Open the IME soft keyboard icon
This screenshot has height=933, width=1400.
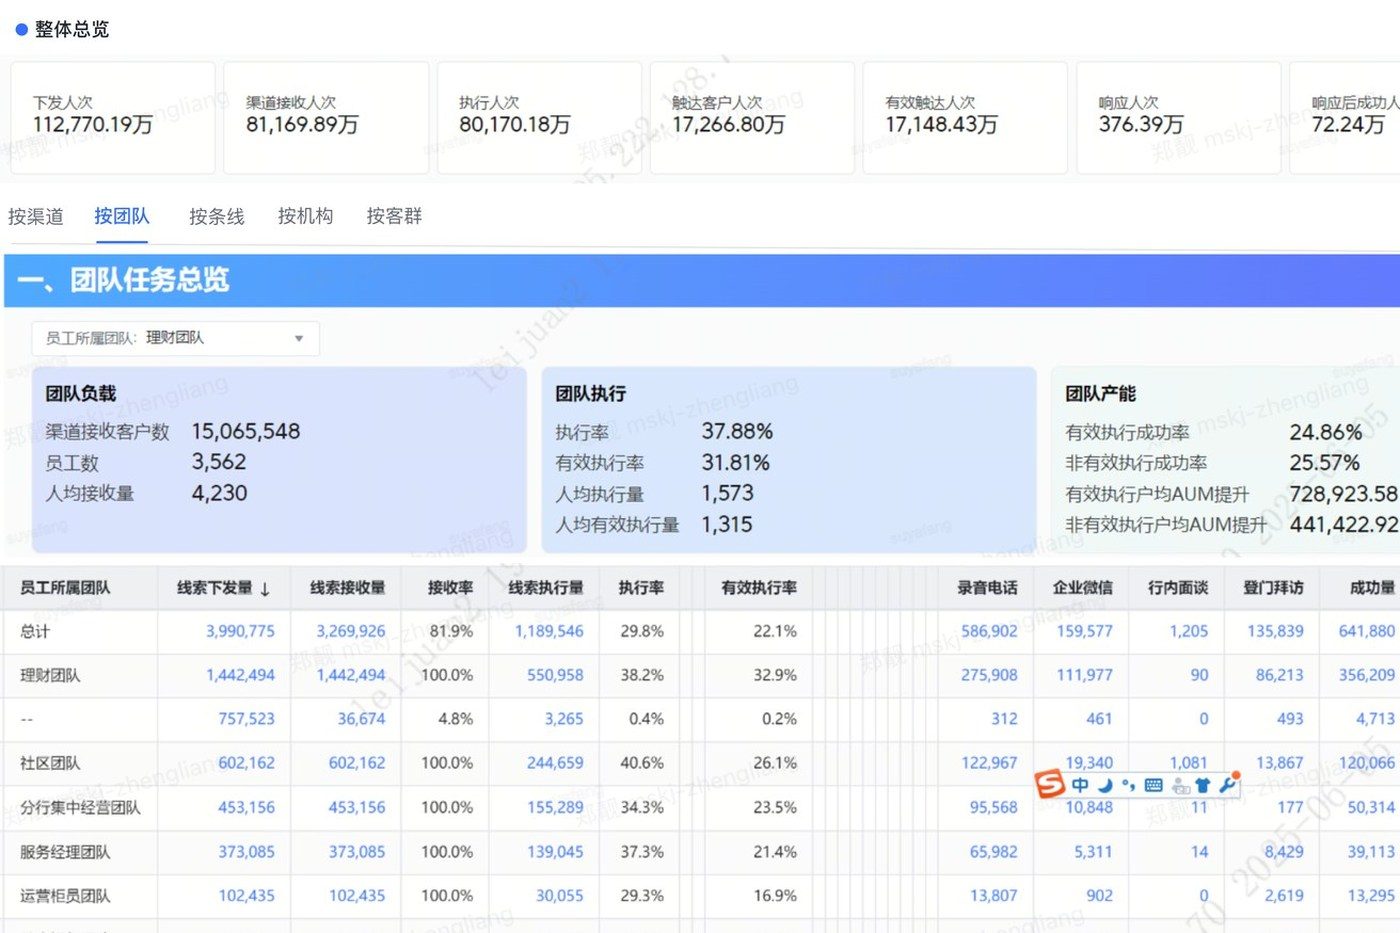(x=1153, y=785)
